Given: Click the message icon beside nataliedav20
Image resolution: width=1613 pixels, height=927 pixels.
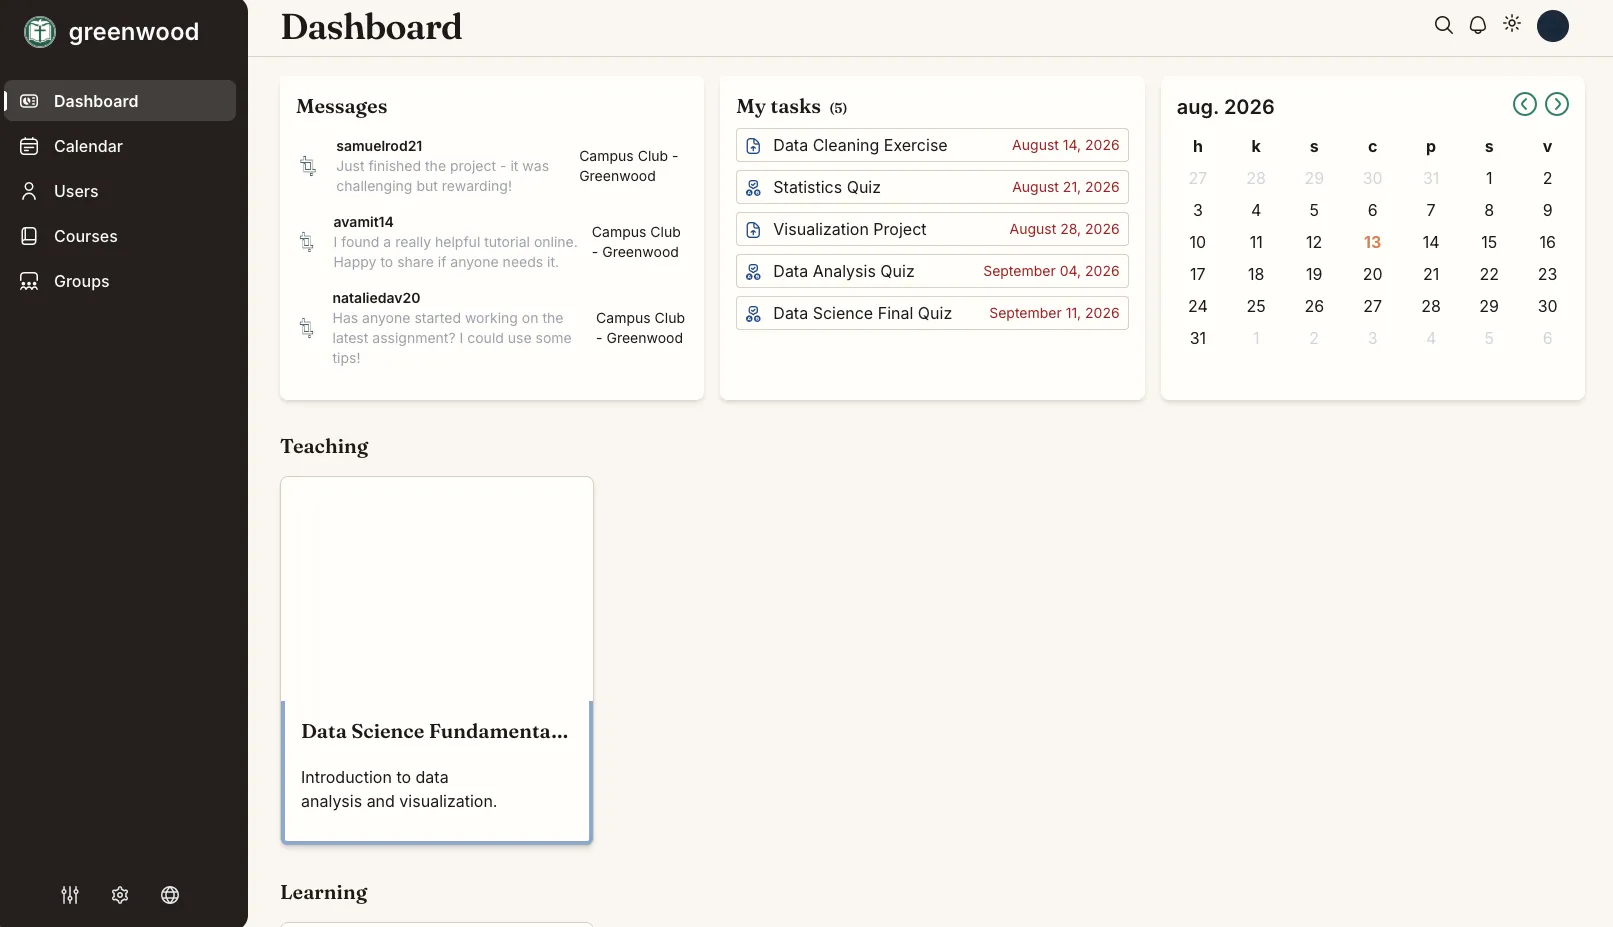Looking at the screenshot, I should click(x=306, y=328).
